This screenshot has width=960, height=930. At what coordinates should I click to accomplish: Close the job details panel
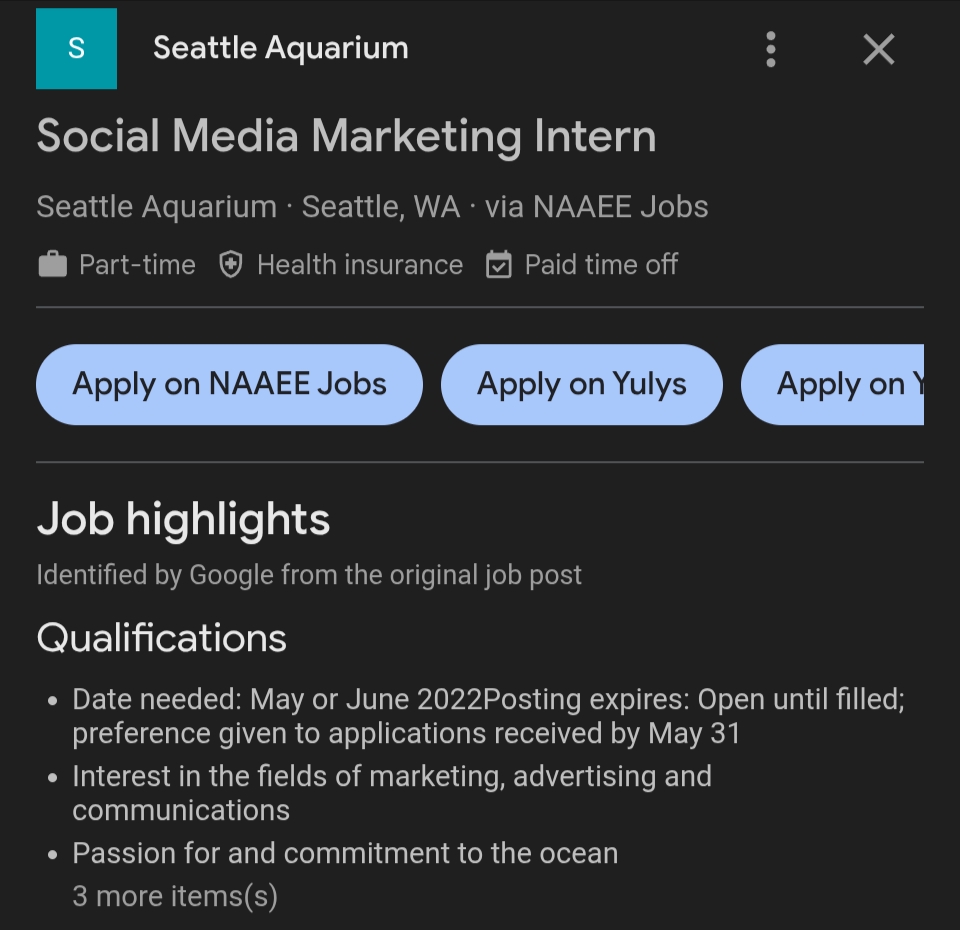[878, 49]
